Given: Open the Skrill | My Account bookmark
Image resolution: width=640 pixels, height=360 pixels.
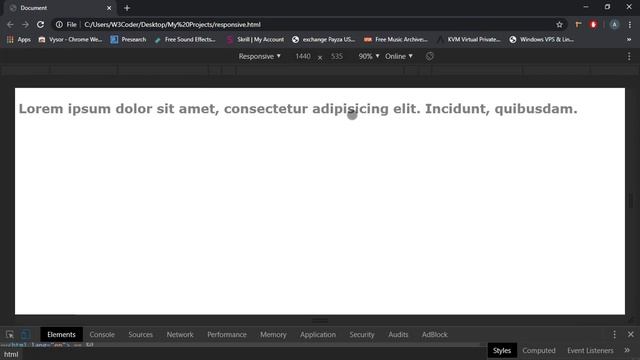Looking at the screenshot, I should pos(256,40).
